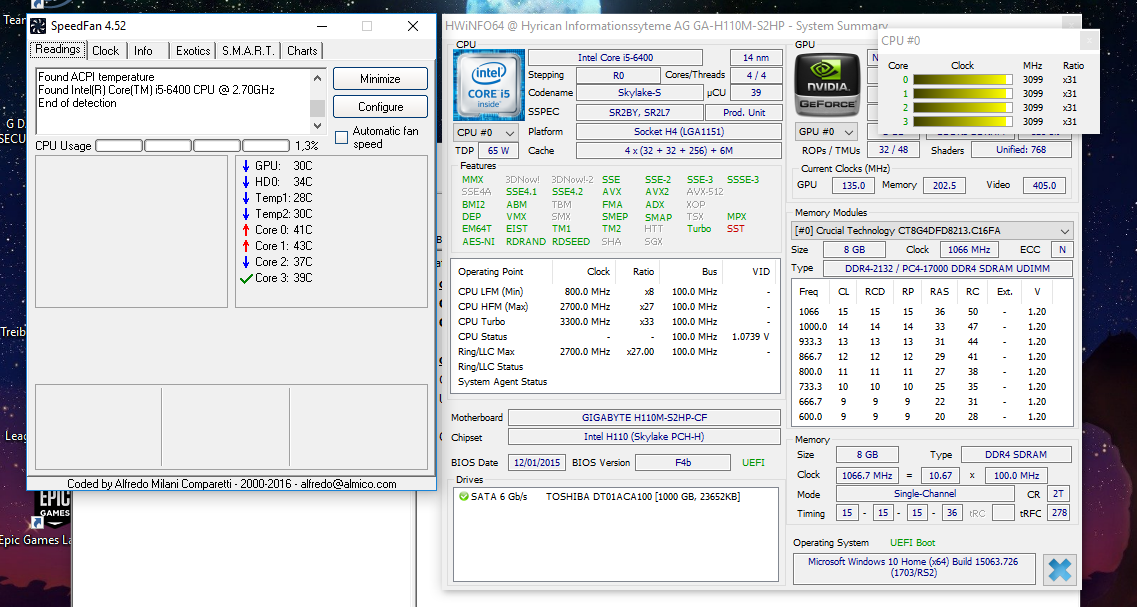
Task: Click the Socket H4 (LGA1151) platform field
Action: tap(679, 132)
